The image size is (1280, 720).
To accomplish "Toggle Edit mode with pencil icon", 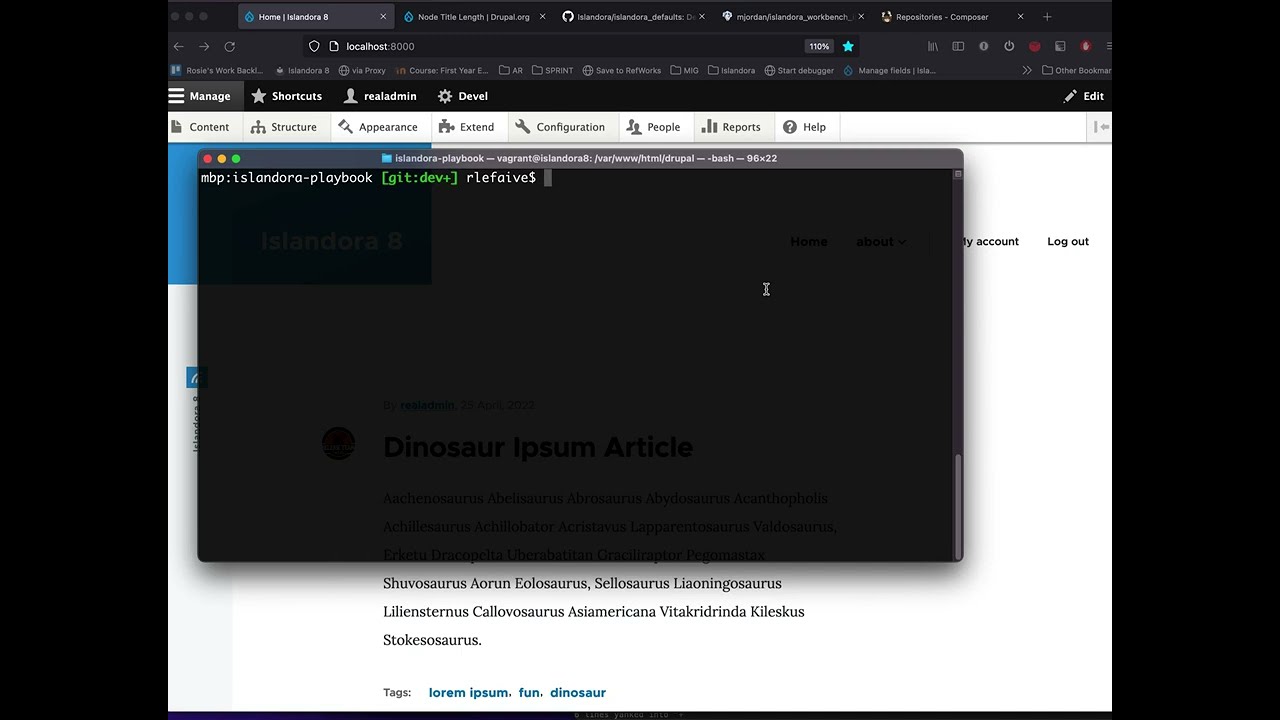I will click(1083, 96).
